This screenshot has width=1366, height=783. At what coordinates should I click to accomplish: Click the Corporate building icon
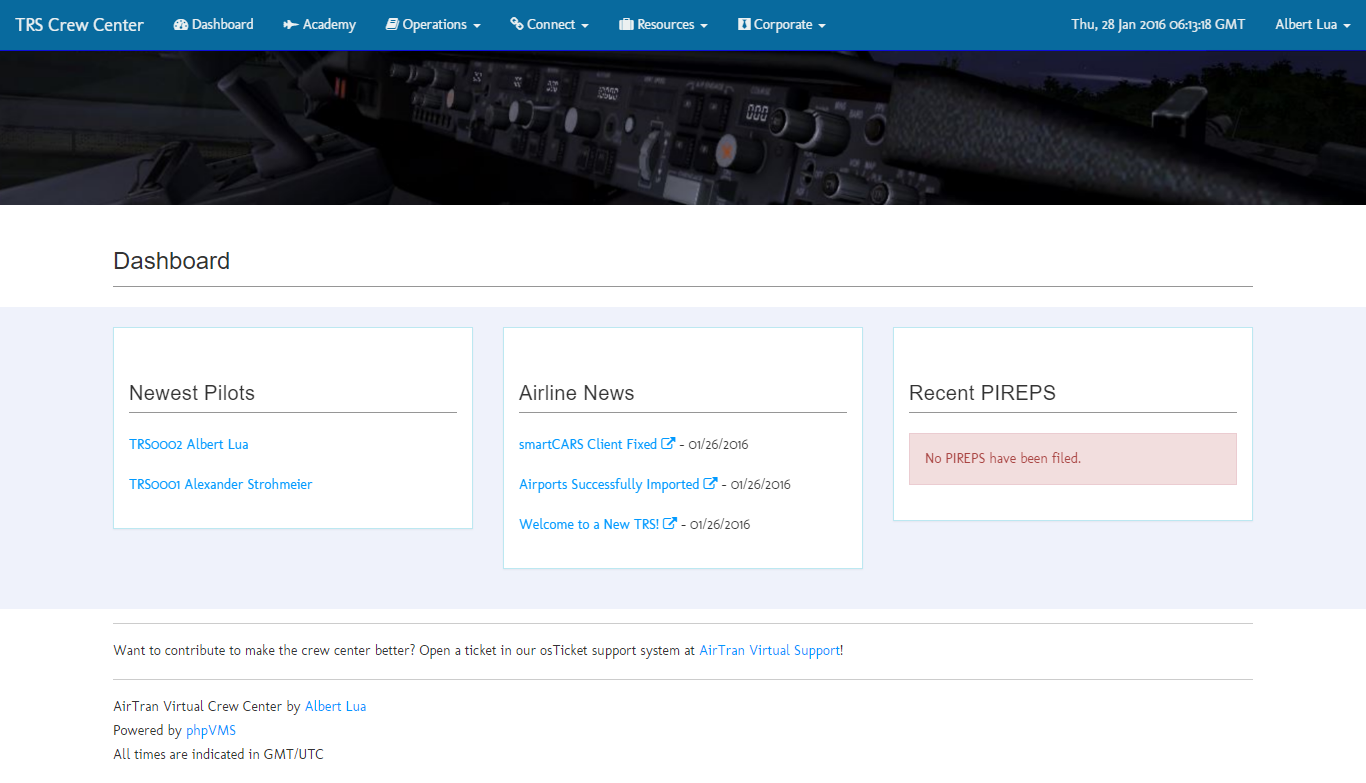(744, 24)
